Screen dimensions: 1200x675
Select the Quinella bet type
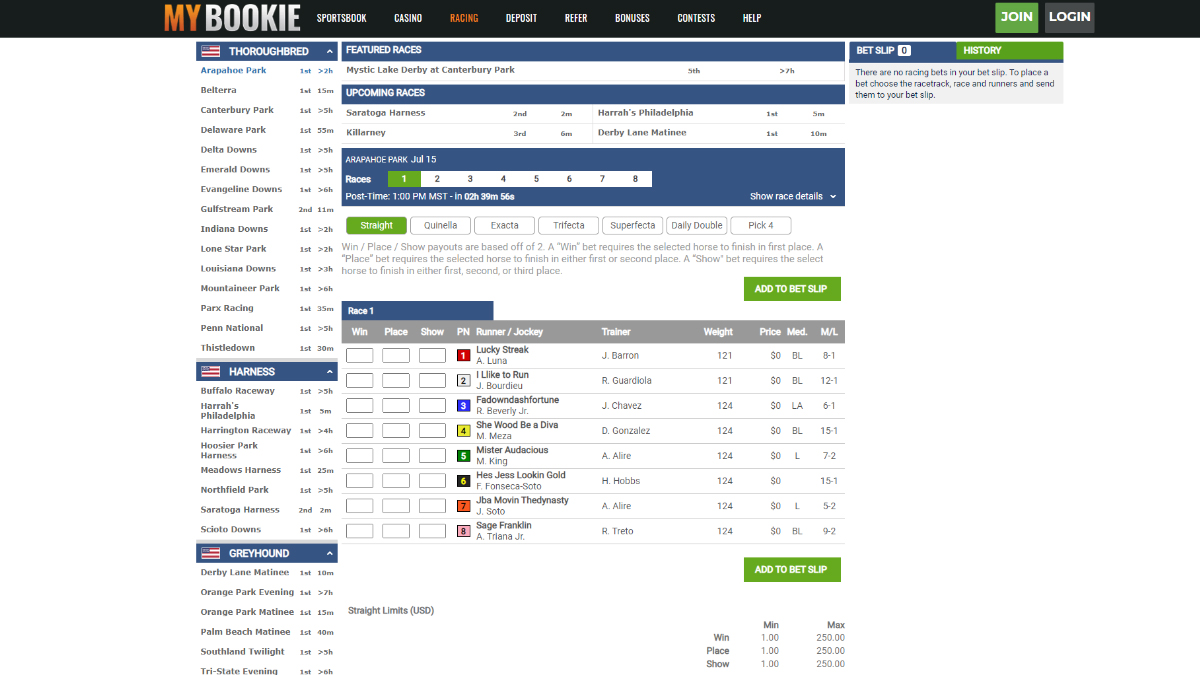coord(441,226)
